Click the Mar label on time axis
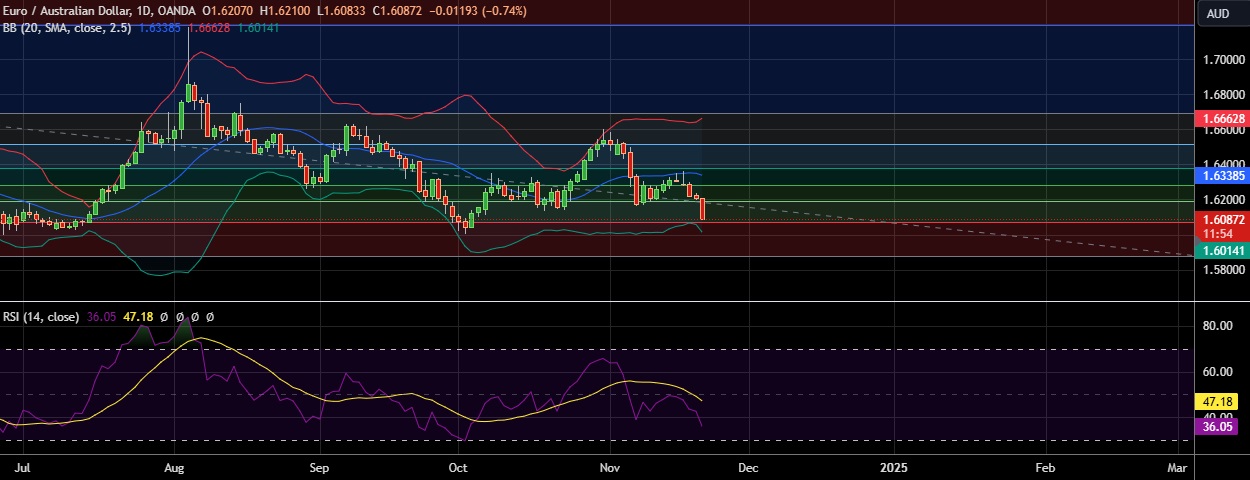Viewport: 1250px width, 480px height. [x=1178, y=467]
